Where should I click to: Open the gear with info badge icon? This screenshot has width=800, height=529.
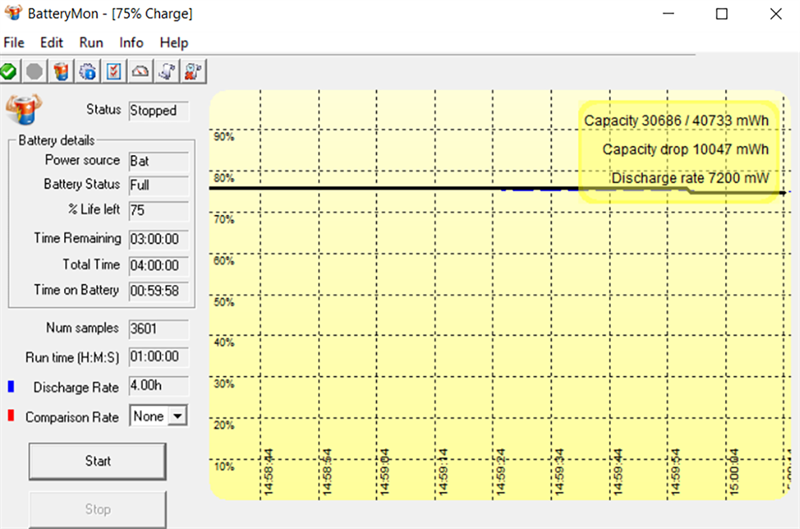(88, 71)
